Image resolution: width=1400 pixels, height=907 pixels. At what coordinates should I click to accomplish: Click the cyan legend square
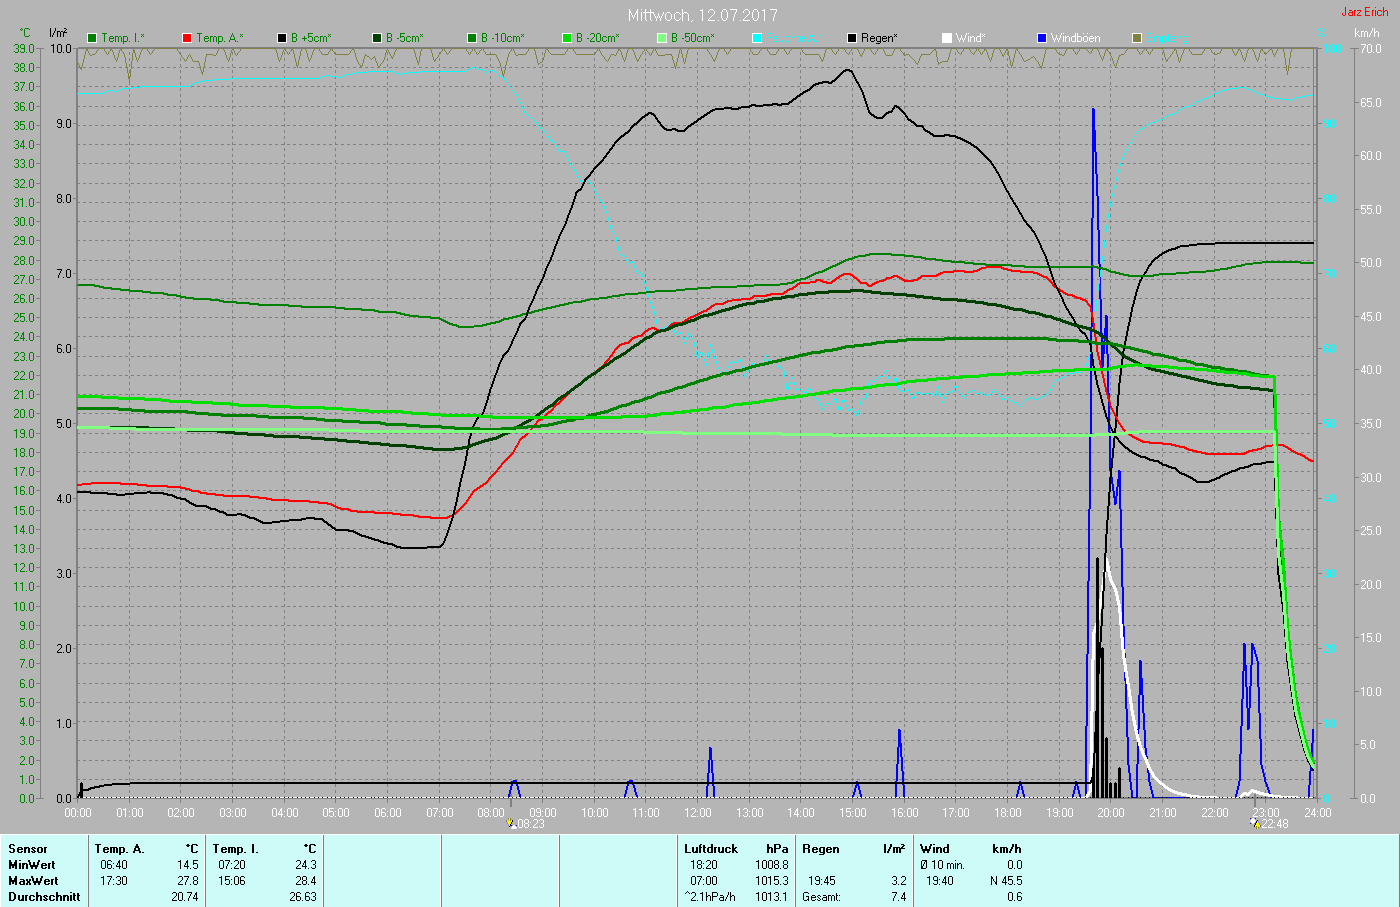pyautogui.click(x=757, y=38)
